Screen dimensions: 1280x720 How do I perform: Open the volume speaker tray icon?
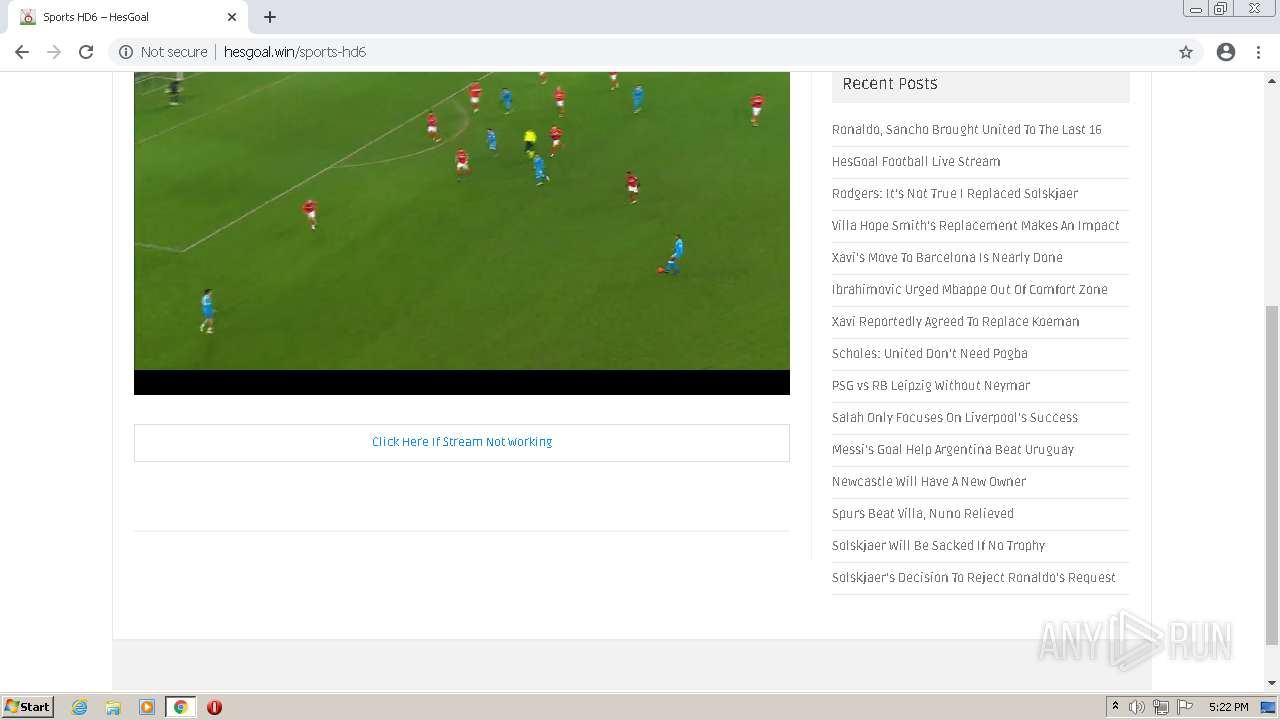tap(1137, 707)
